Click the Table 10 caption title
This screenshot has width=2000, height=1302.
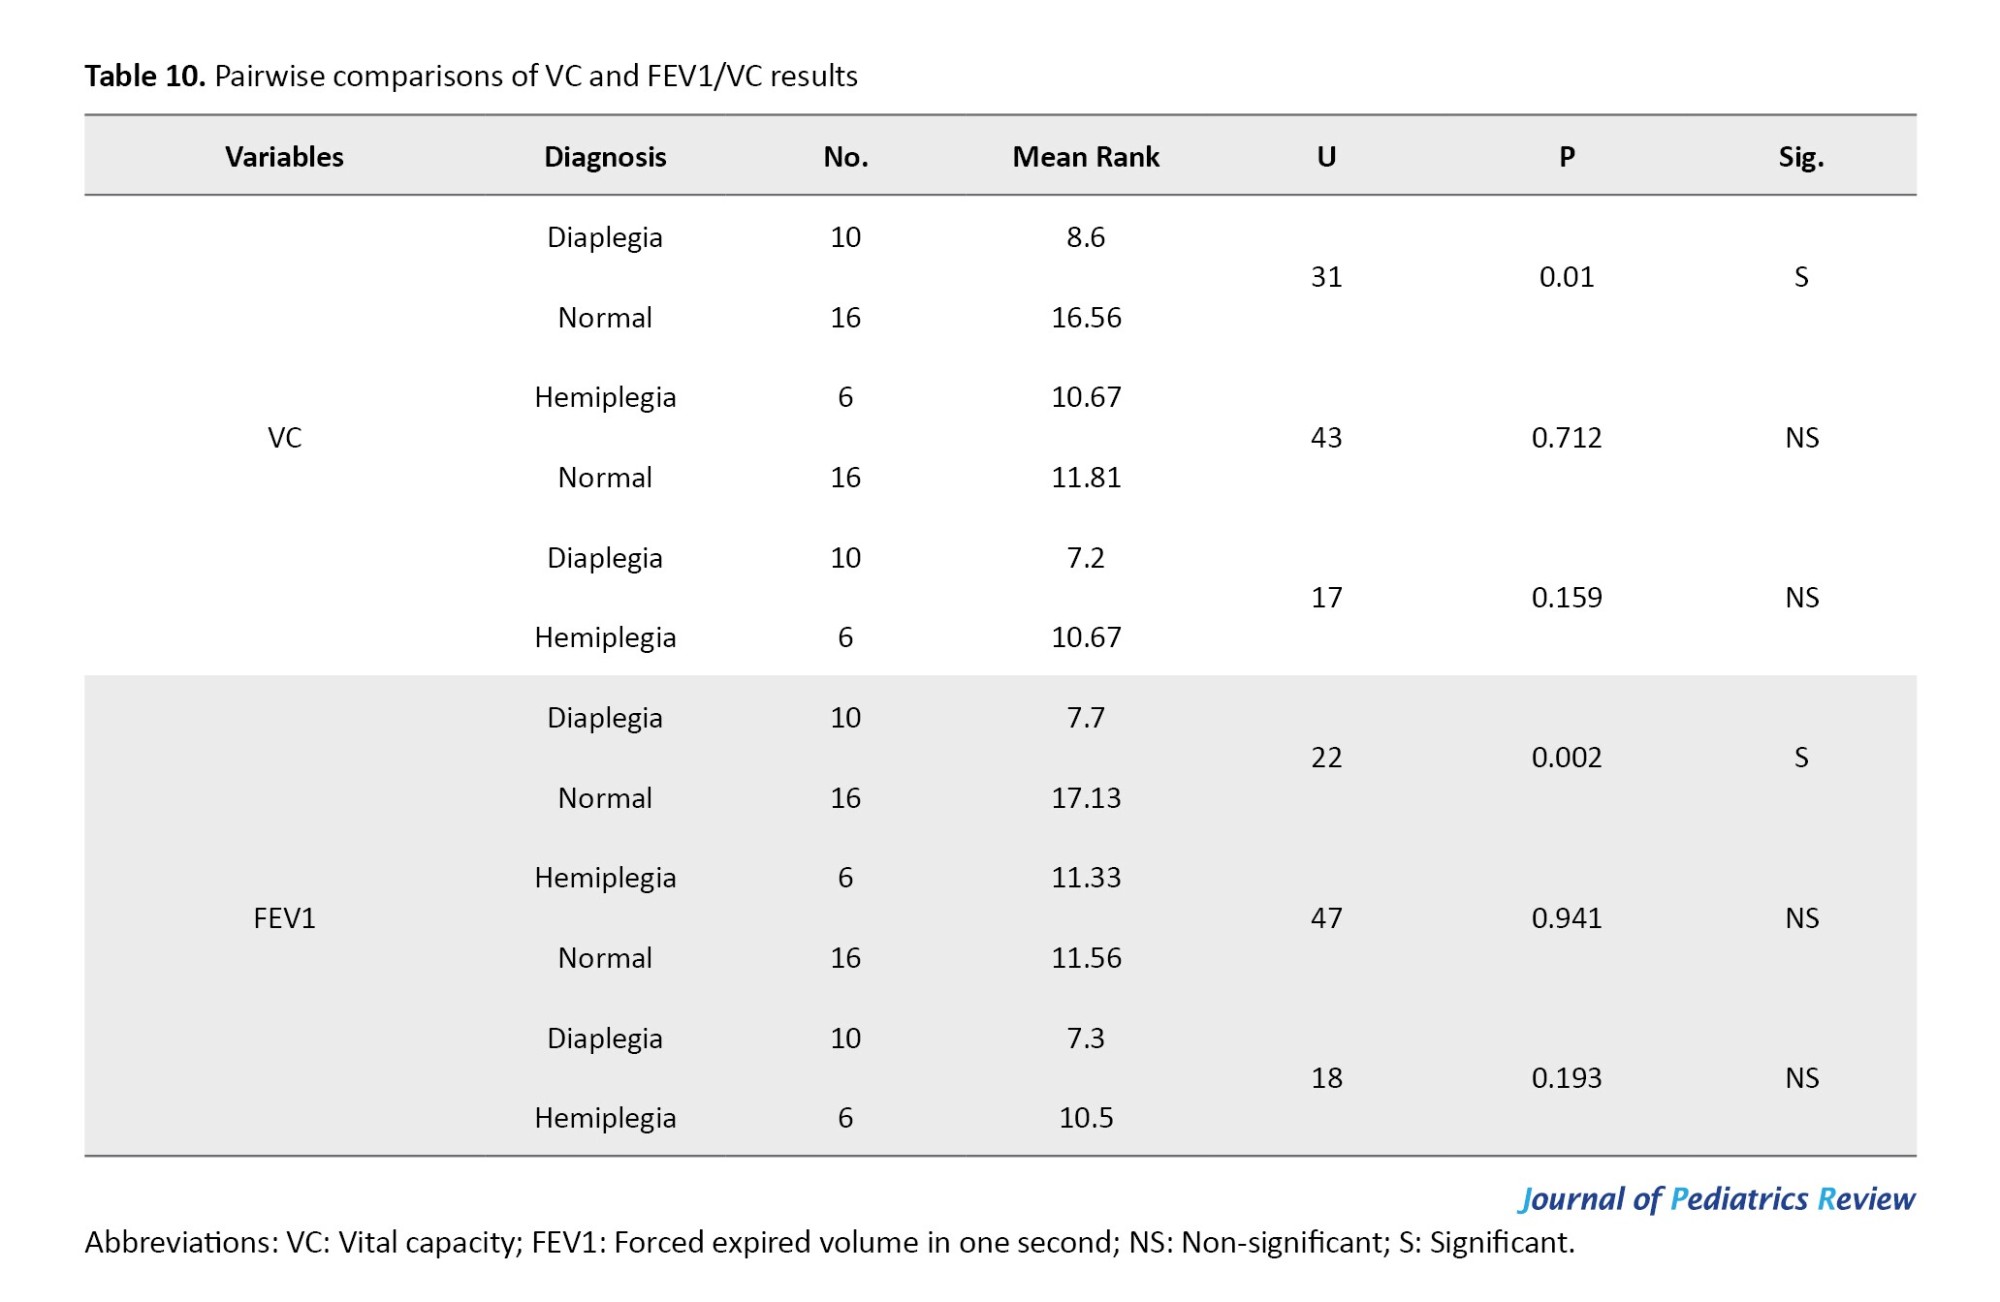tap(470, 76)
